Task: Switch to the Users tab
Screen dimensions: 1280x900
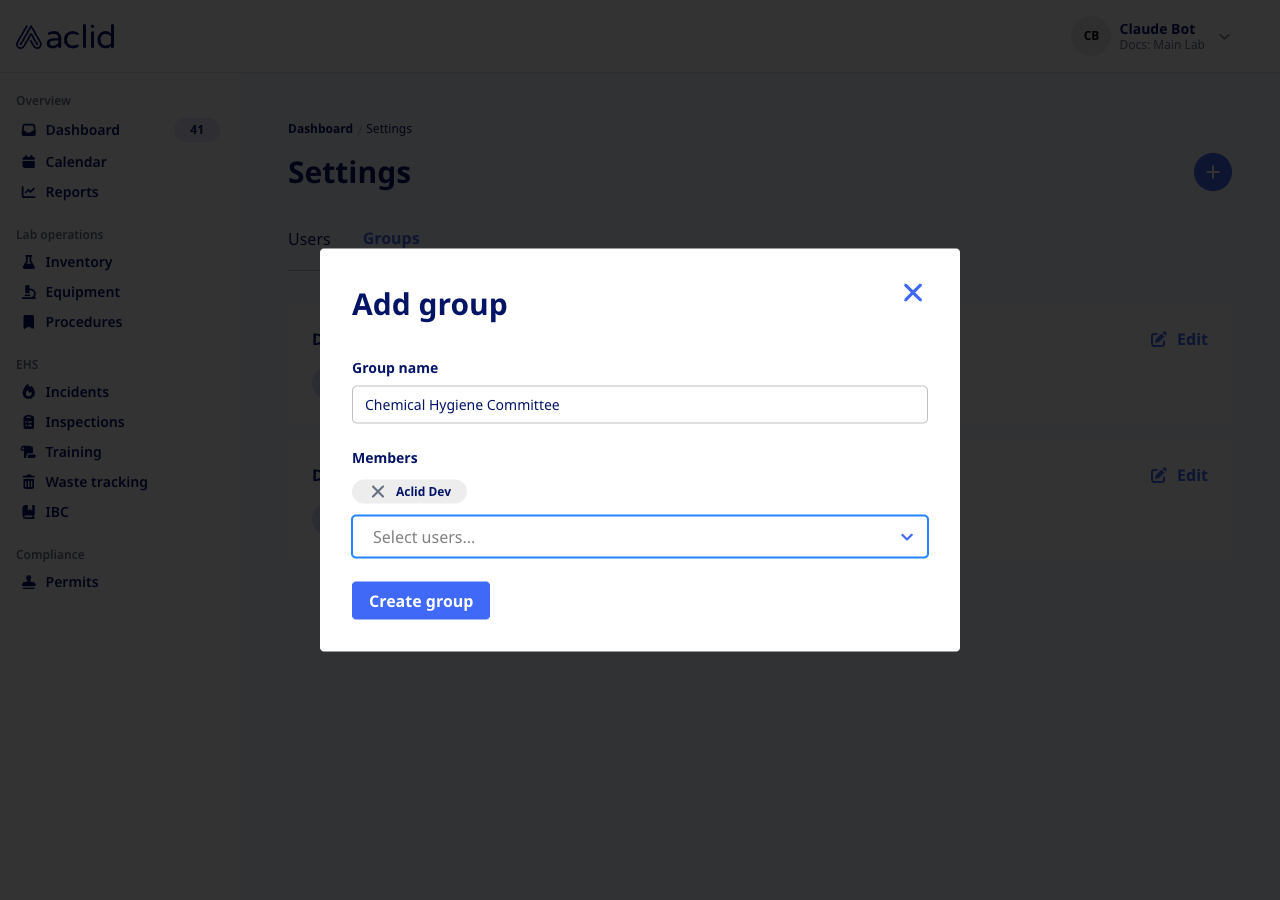Action: (309, 239)
